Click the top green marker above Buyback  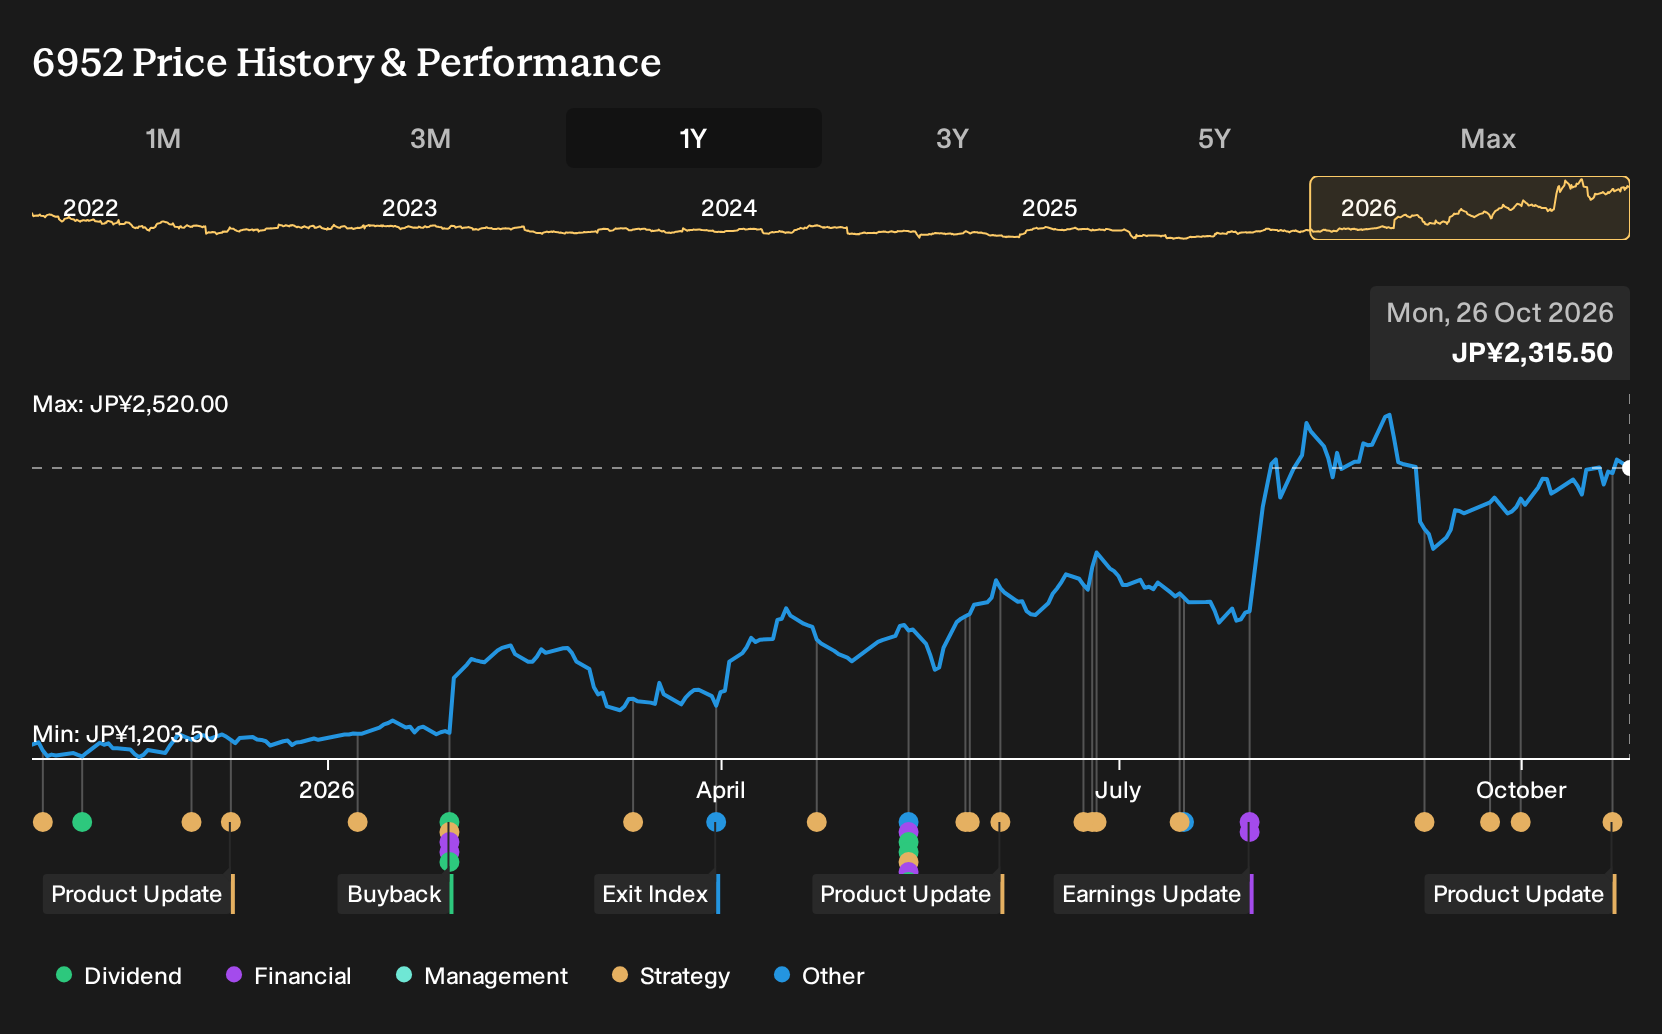point(449,822)
